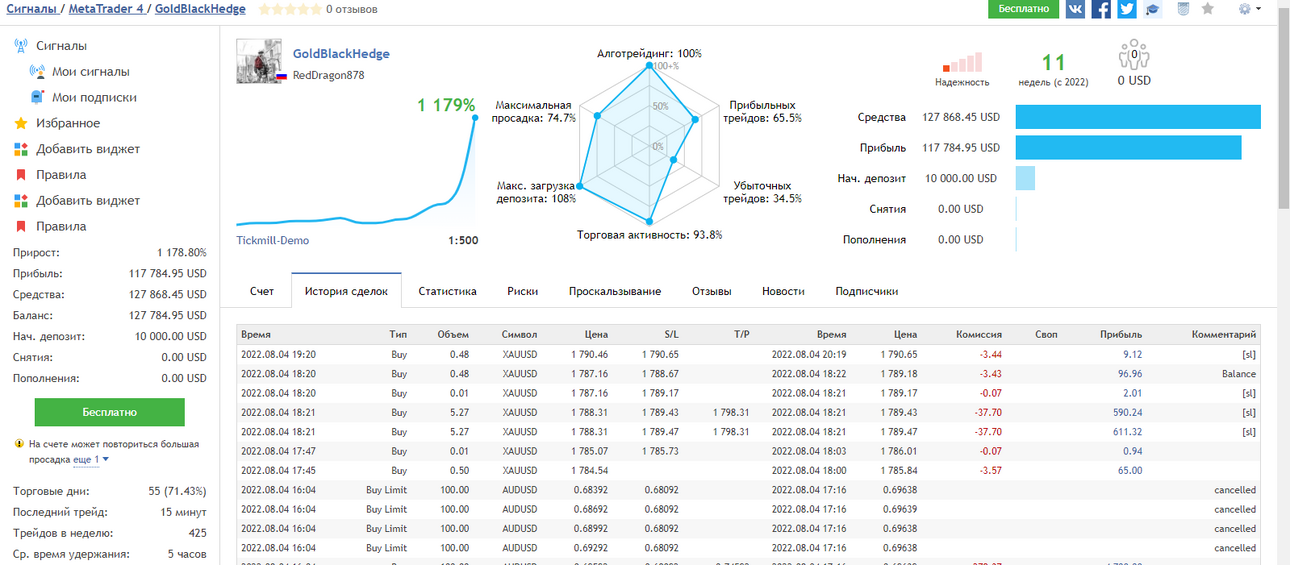Select the История сделок tab
Viewport: 1290px width, 565px height.
tap(346, 291)
